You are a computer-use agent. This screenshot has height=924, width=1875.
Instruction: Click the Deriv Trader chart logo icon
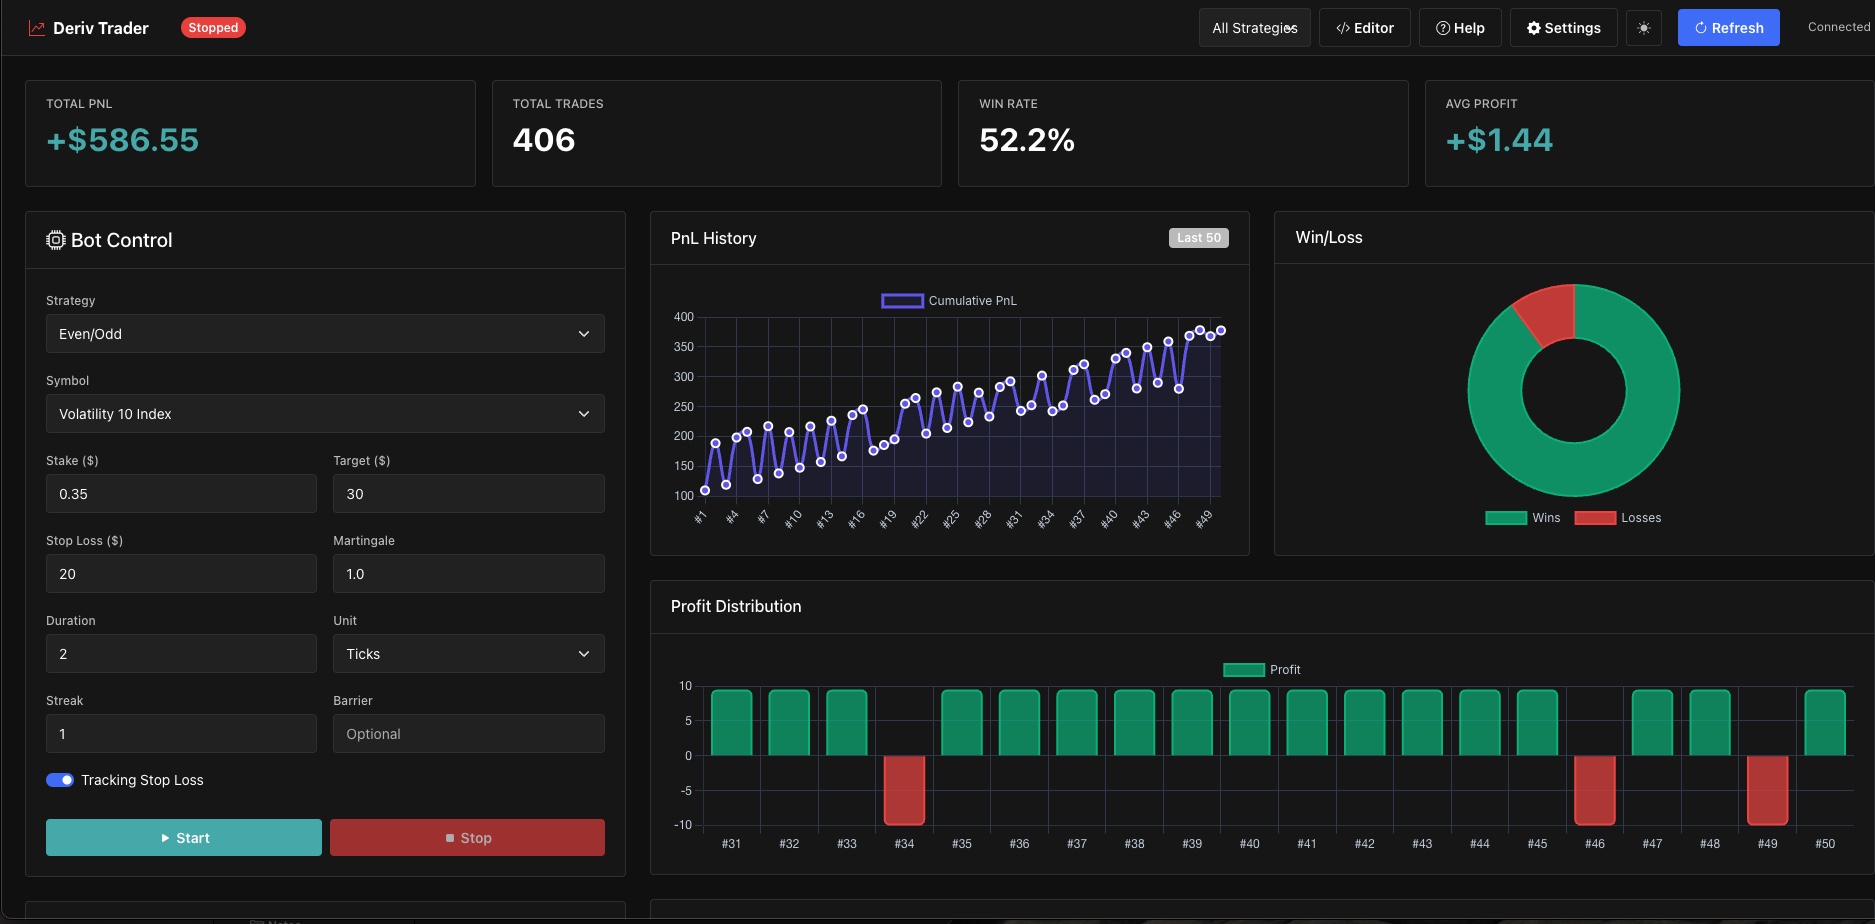coord(37,28)
